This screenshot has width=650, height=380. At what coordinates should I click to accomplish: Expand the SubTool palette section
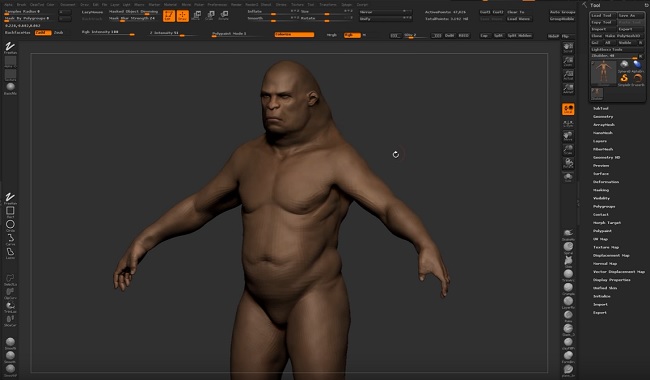point(601,109)
